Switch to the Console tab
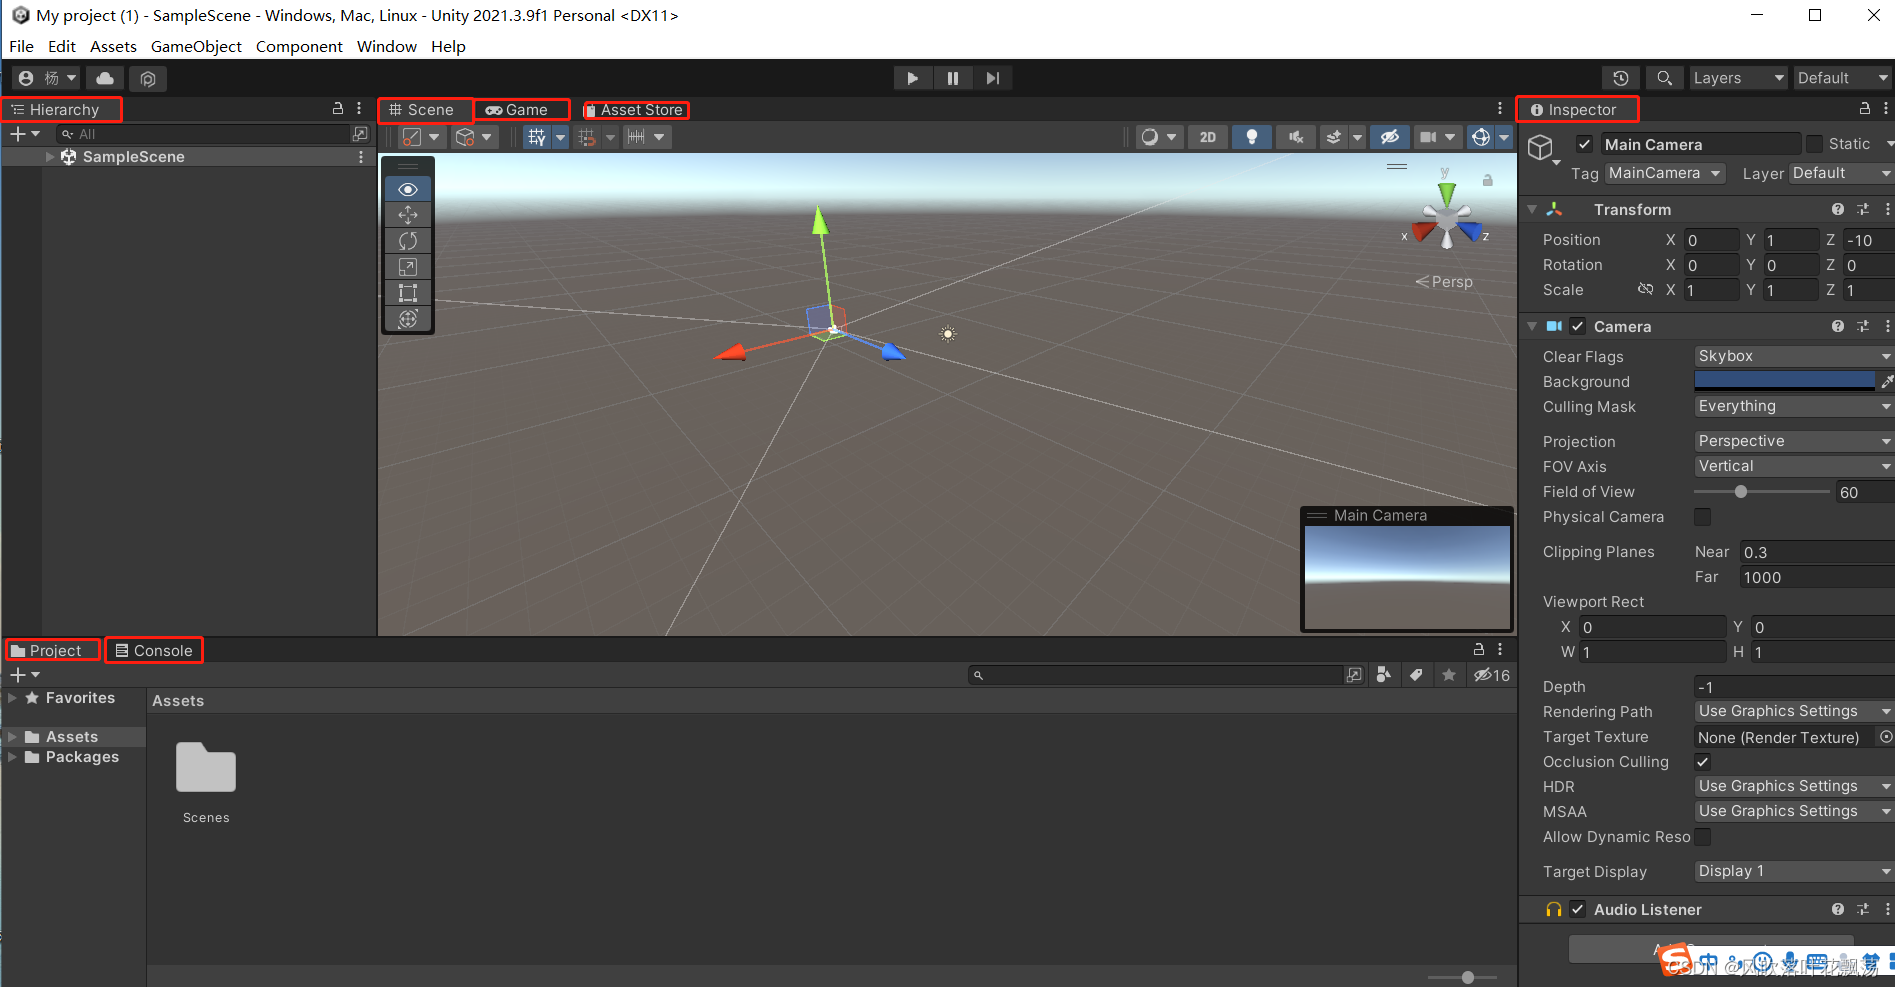1895x987 pixels. 154,650
